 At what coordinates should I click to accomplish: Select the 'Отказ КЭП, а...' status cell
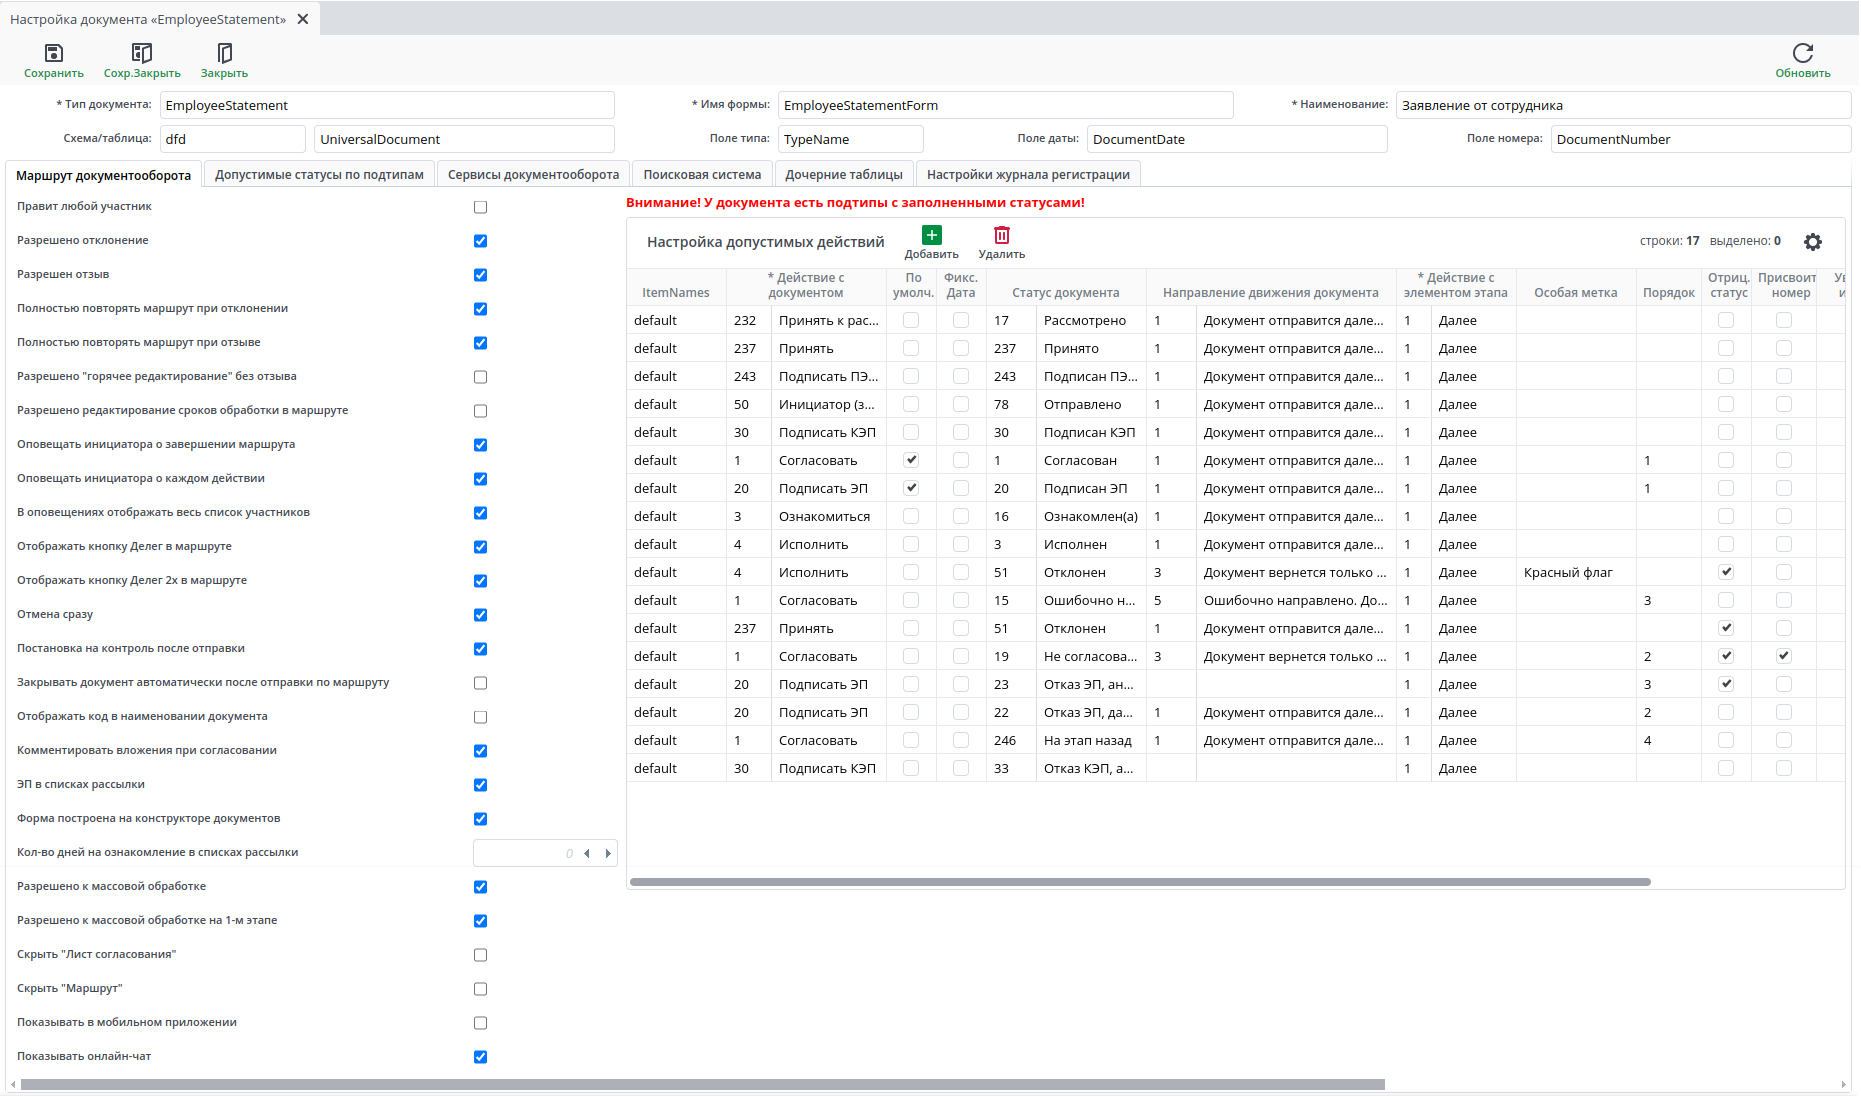tap(1090, 768)
